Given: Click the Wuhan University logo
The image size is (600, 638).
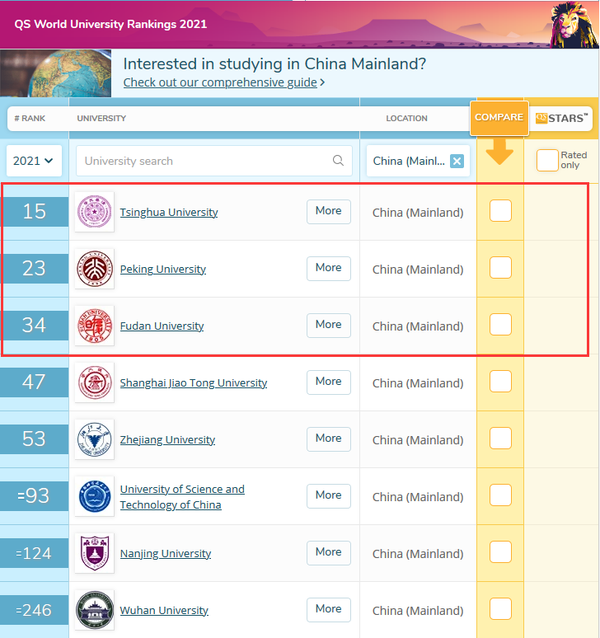Looking at the screenshot, I should (94, 610).
